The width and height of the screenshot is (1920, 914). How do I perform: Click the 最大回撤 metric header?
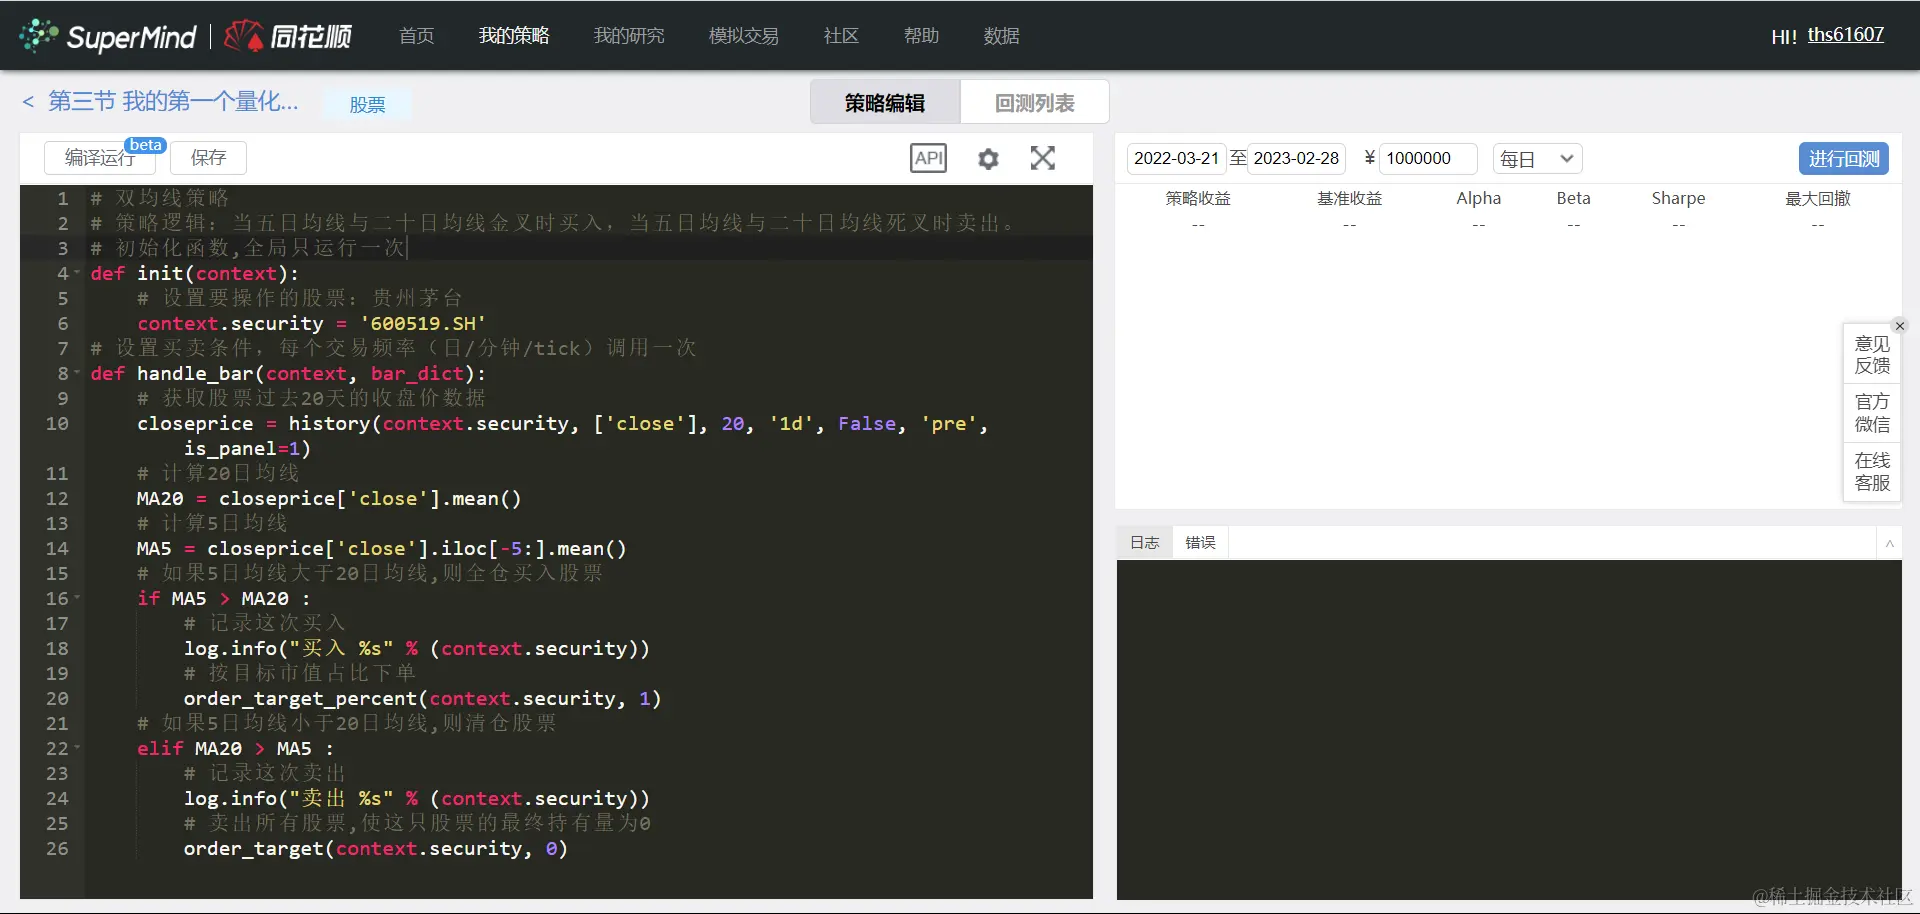coord(1818,198)
